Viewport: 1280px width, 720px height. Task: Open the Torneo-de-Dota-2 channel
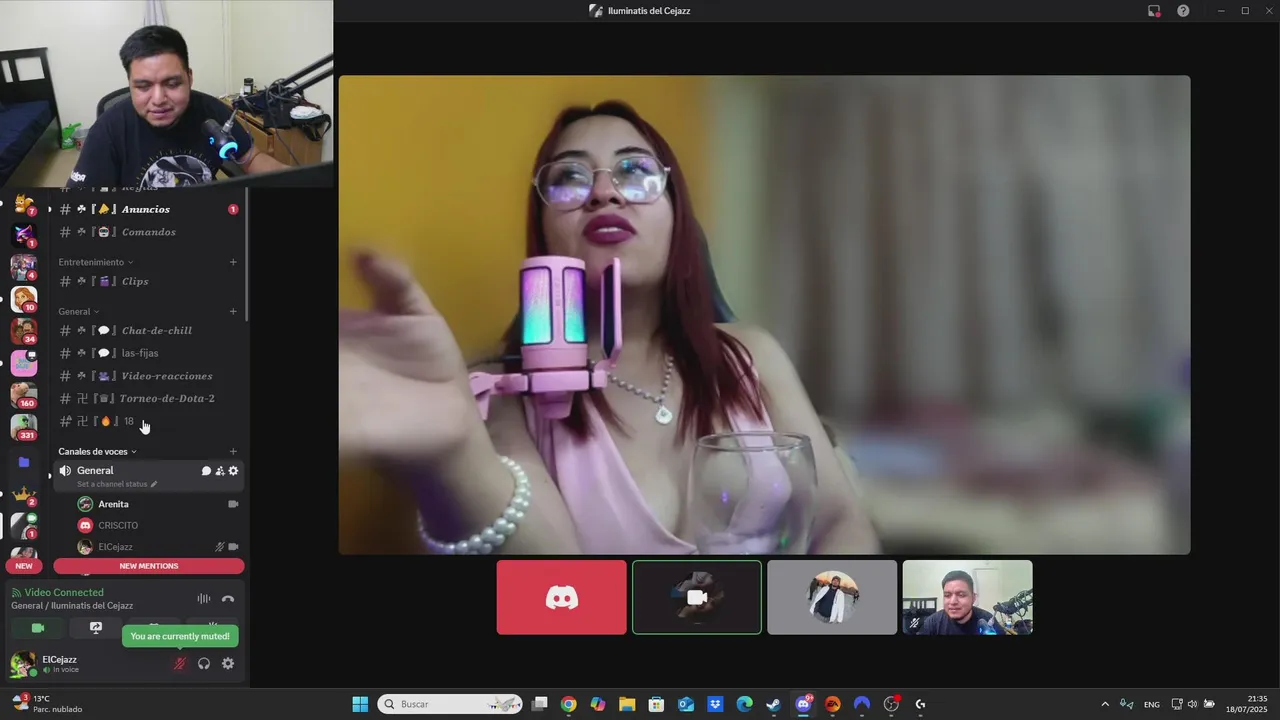click(148, 399)
